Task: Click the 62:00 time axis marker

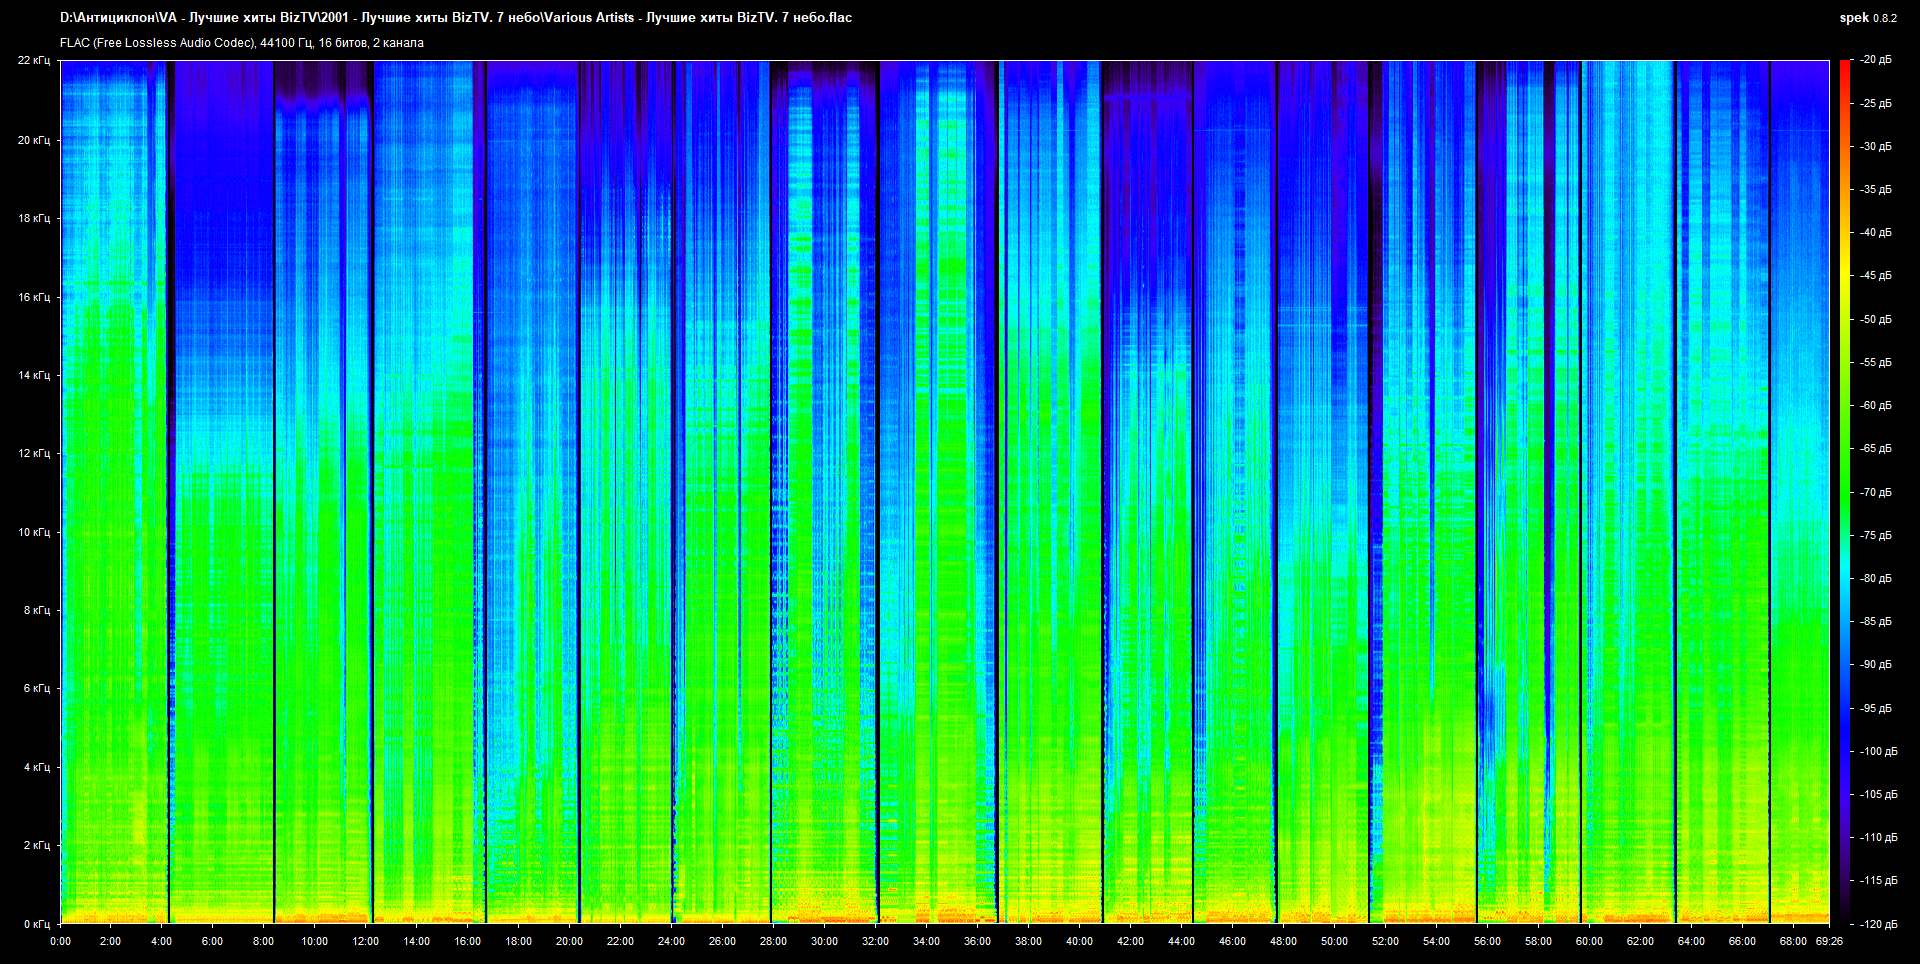Action: tap(1640, 941)
